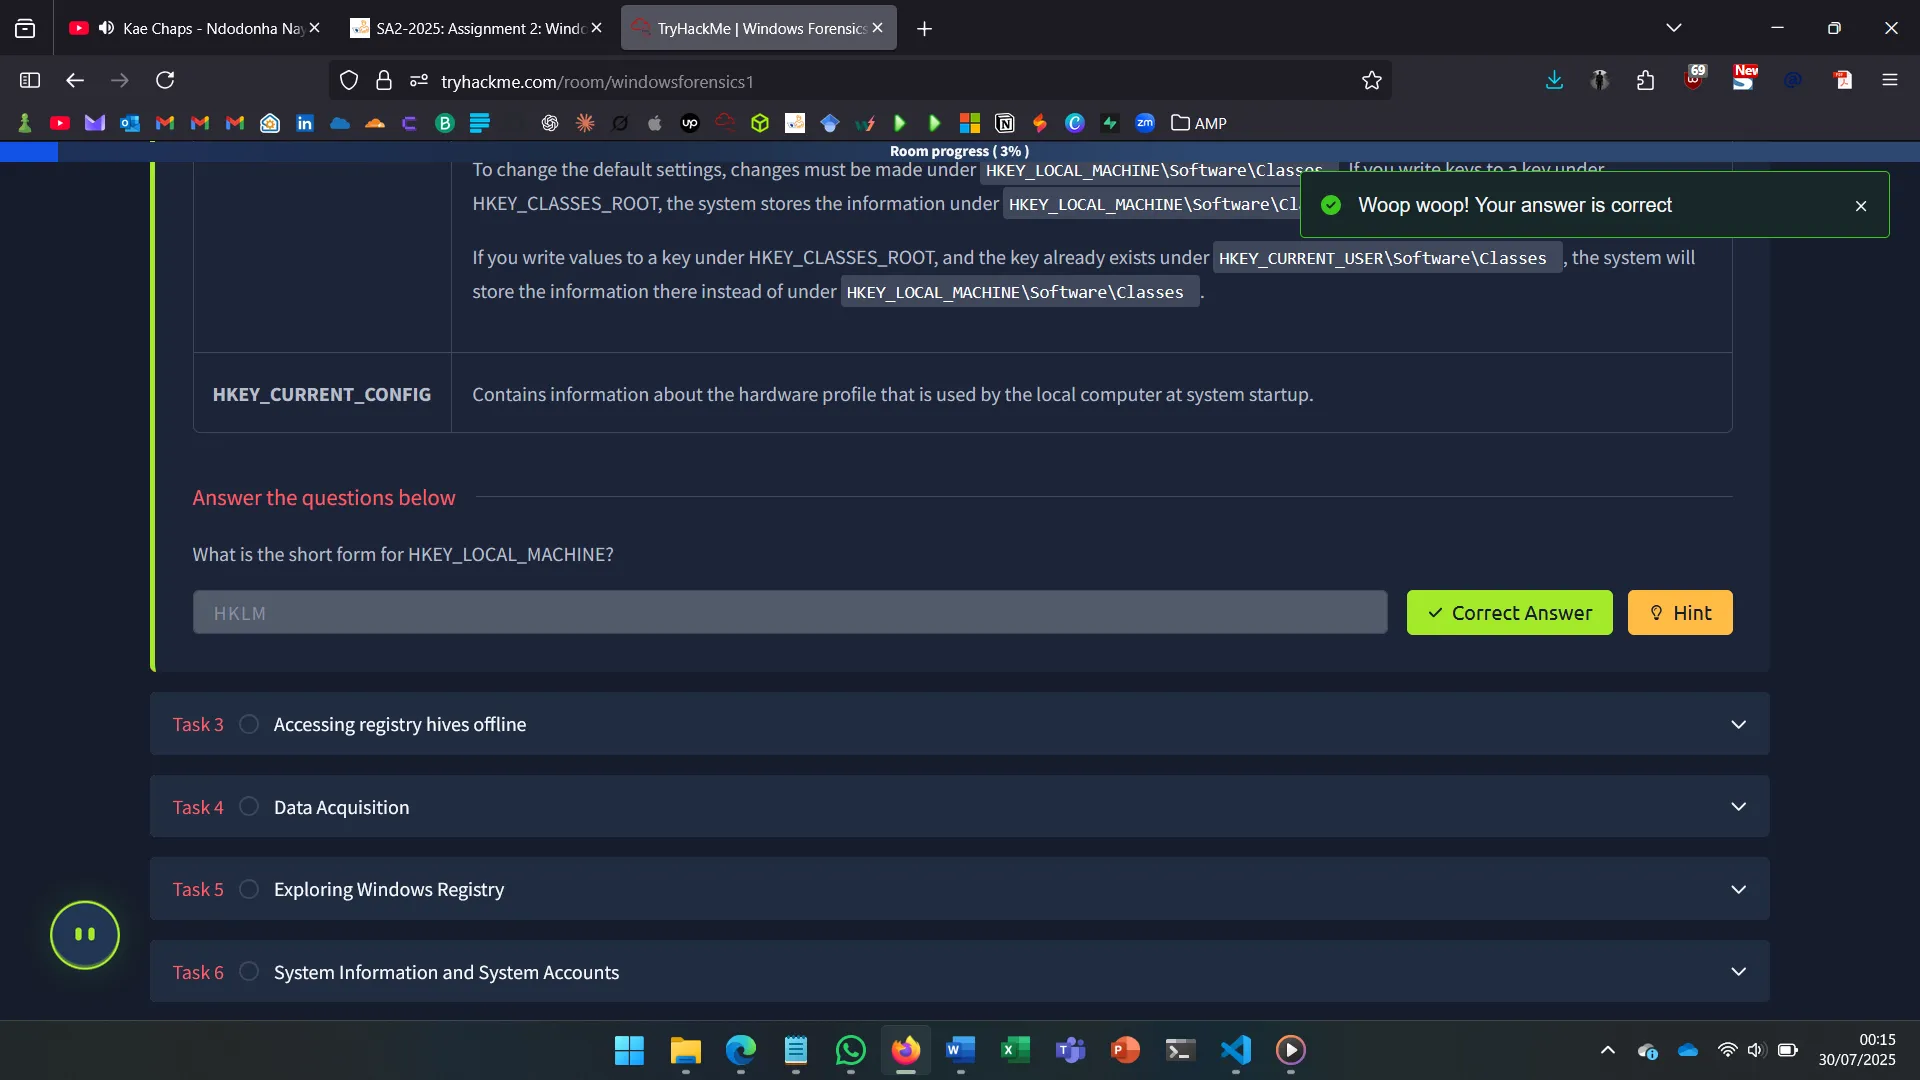The height and width of the screenshot is (1080, 1920).
Task: Click the bookmark star icon in the address bar
Action: coord(1371,81)
